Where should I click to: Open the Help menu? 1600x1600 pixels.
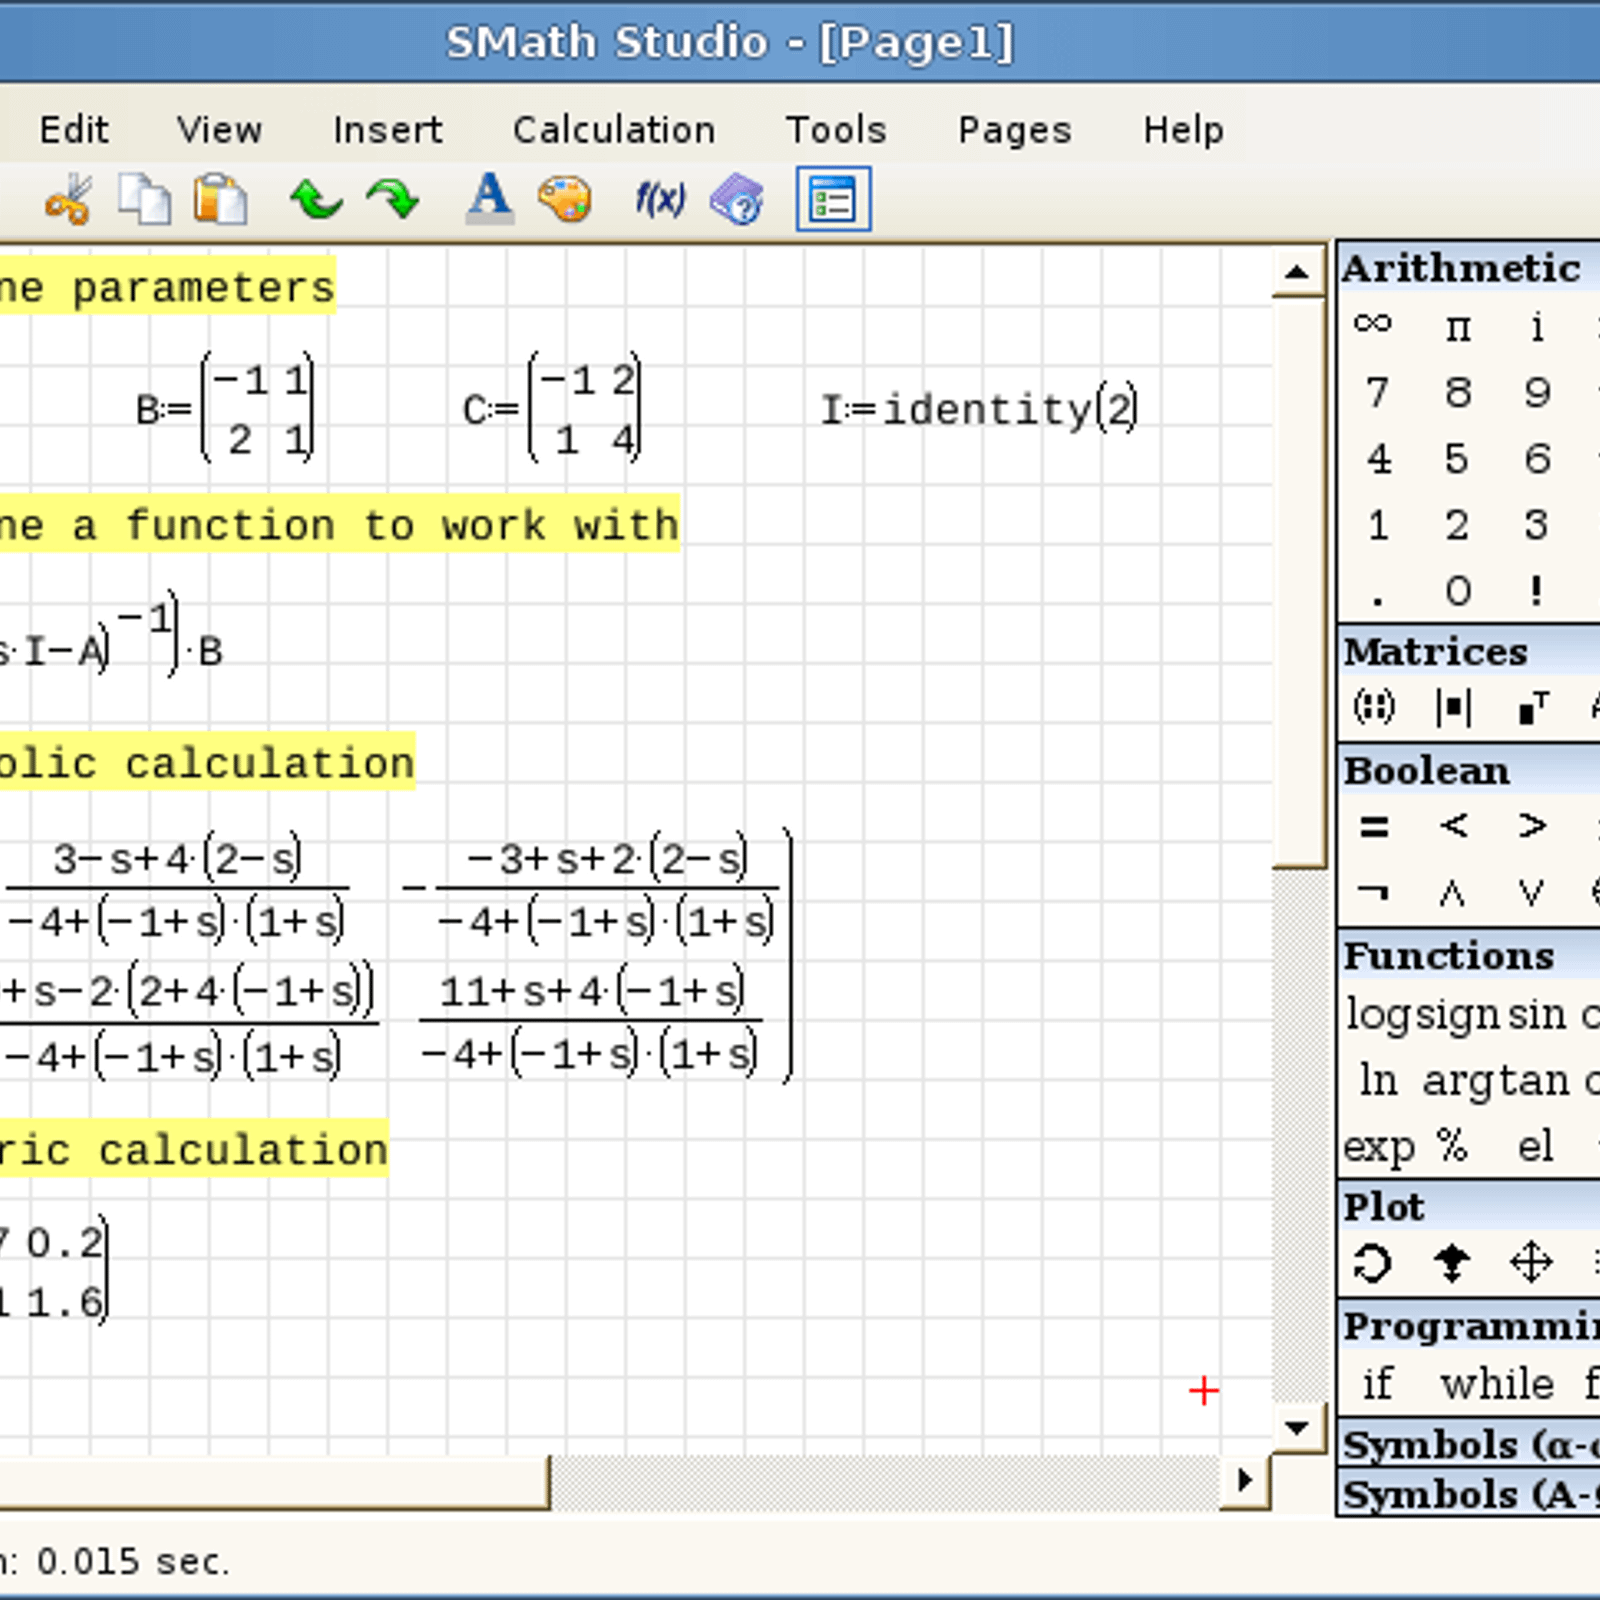click(x=1184, y=130)
